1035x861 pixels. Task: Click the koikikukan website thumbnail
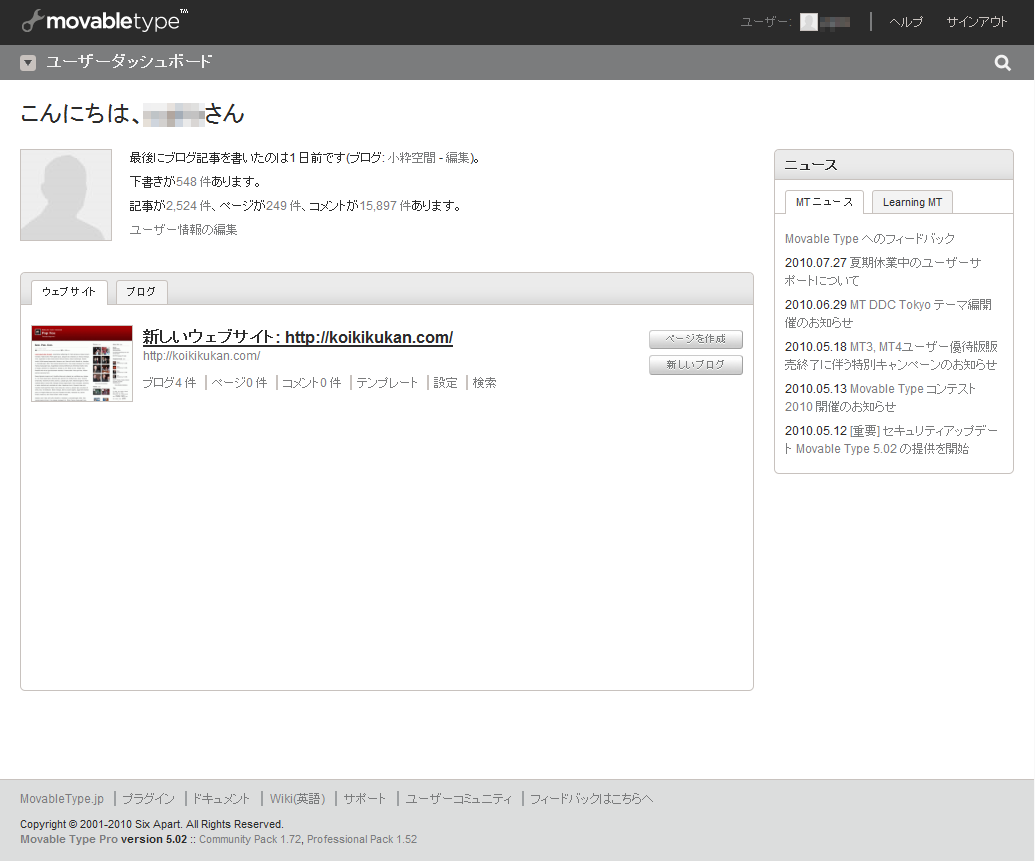82,363
